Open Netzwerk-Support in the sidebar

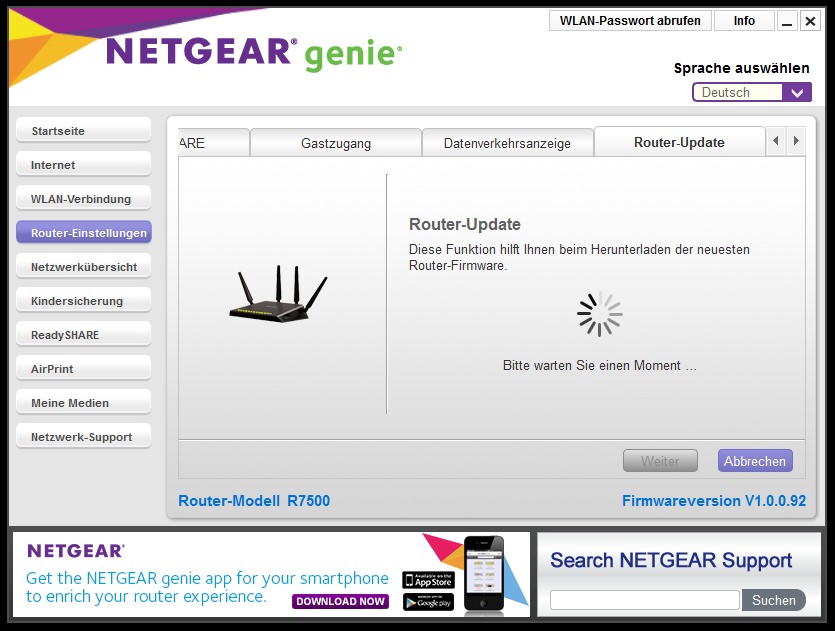(x=84, y=437)
